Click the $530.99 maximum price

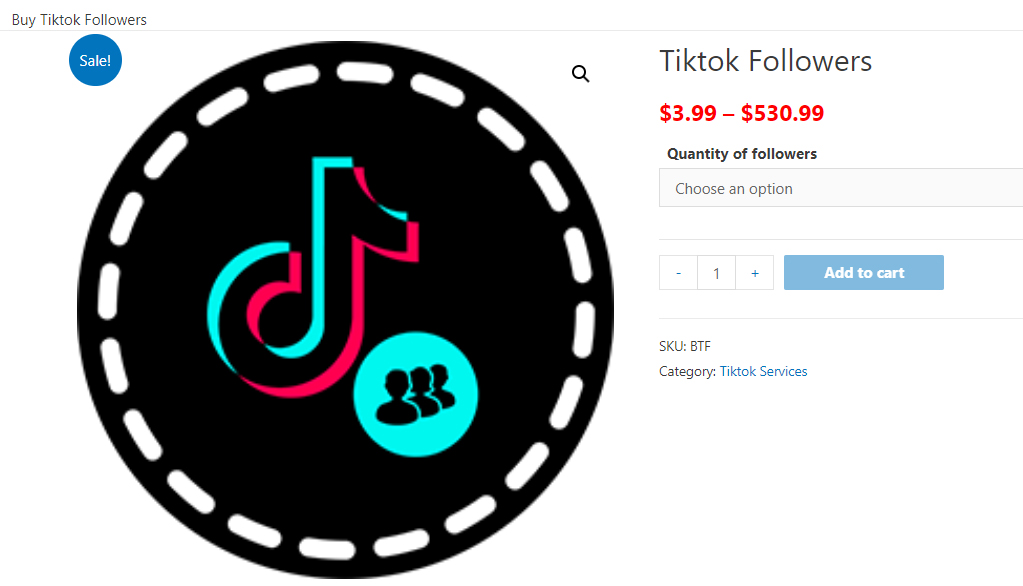point(782,113)
